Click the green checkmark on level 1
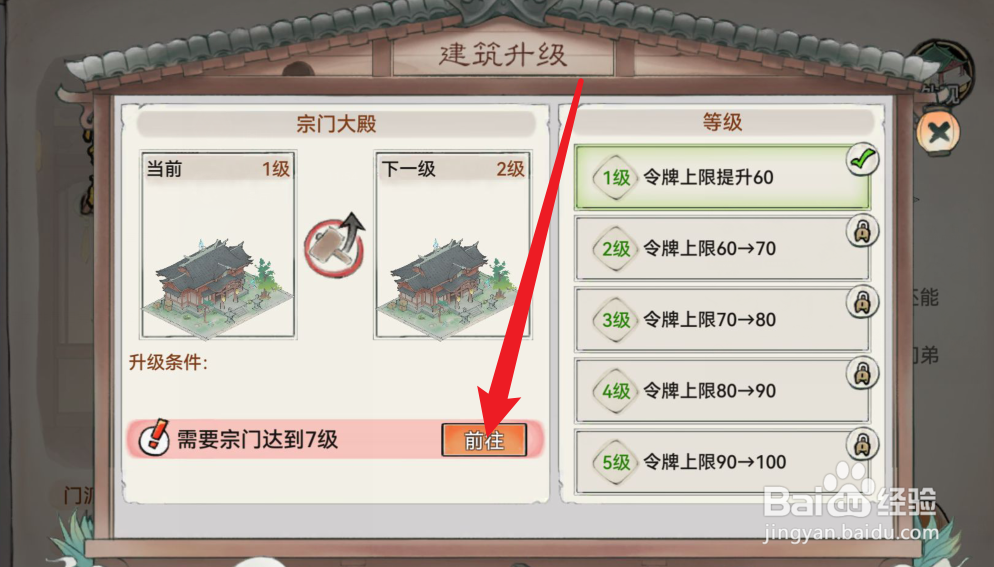The height and width of the screenshot is (567, 994). point(862,160)
